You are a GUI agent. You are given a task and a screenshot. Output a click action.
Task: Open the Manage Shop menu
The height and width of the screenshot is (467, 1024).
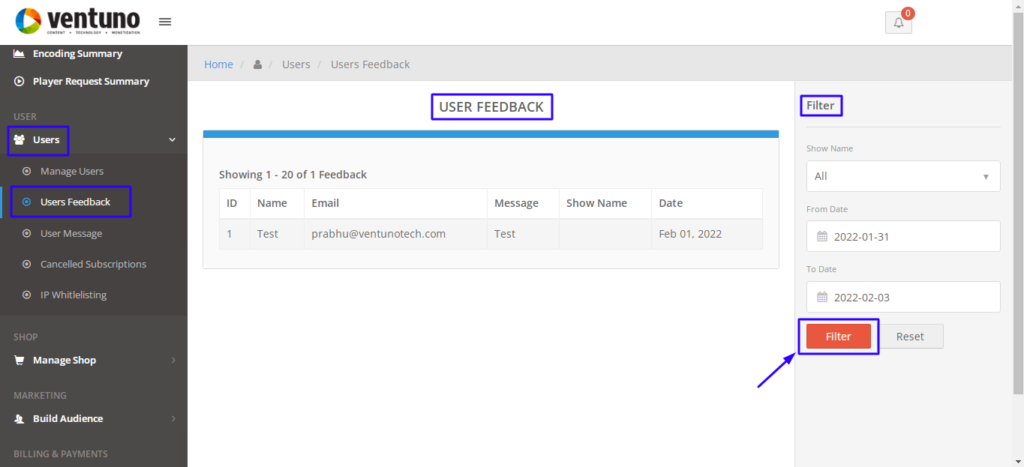65,361
